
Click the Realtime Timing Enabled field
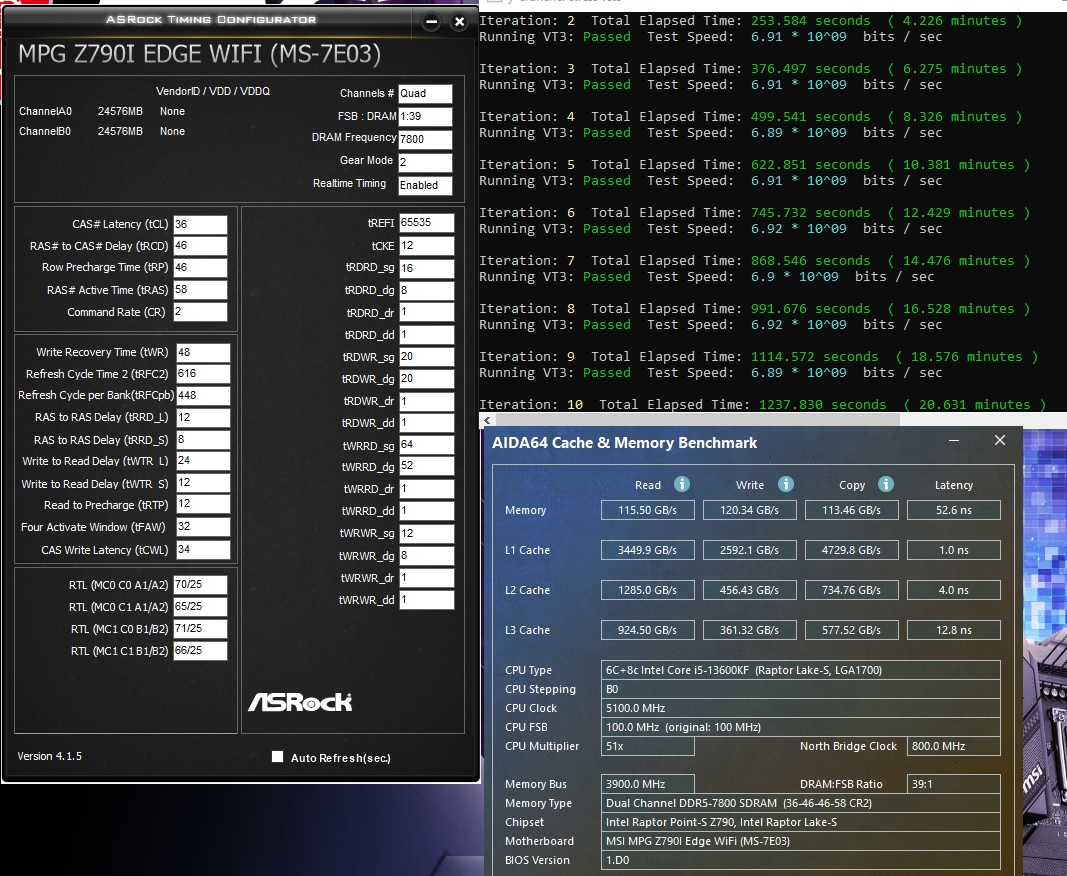click(x=425, y=185)
